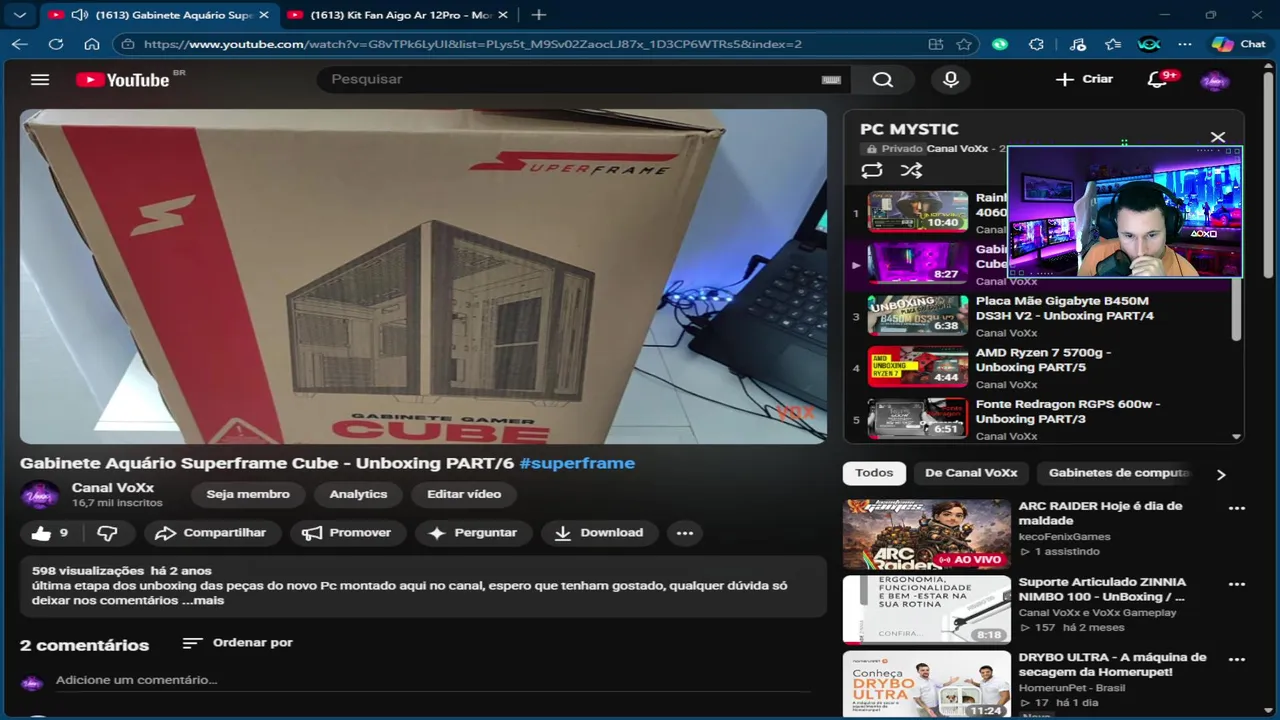Image resolution: width=1280 pixels, height=720 pixels.
Task: Mute tab via speaker icon on tab
Action: (80, 15)
